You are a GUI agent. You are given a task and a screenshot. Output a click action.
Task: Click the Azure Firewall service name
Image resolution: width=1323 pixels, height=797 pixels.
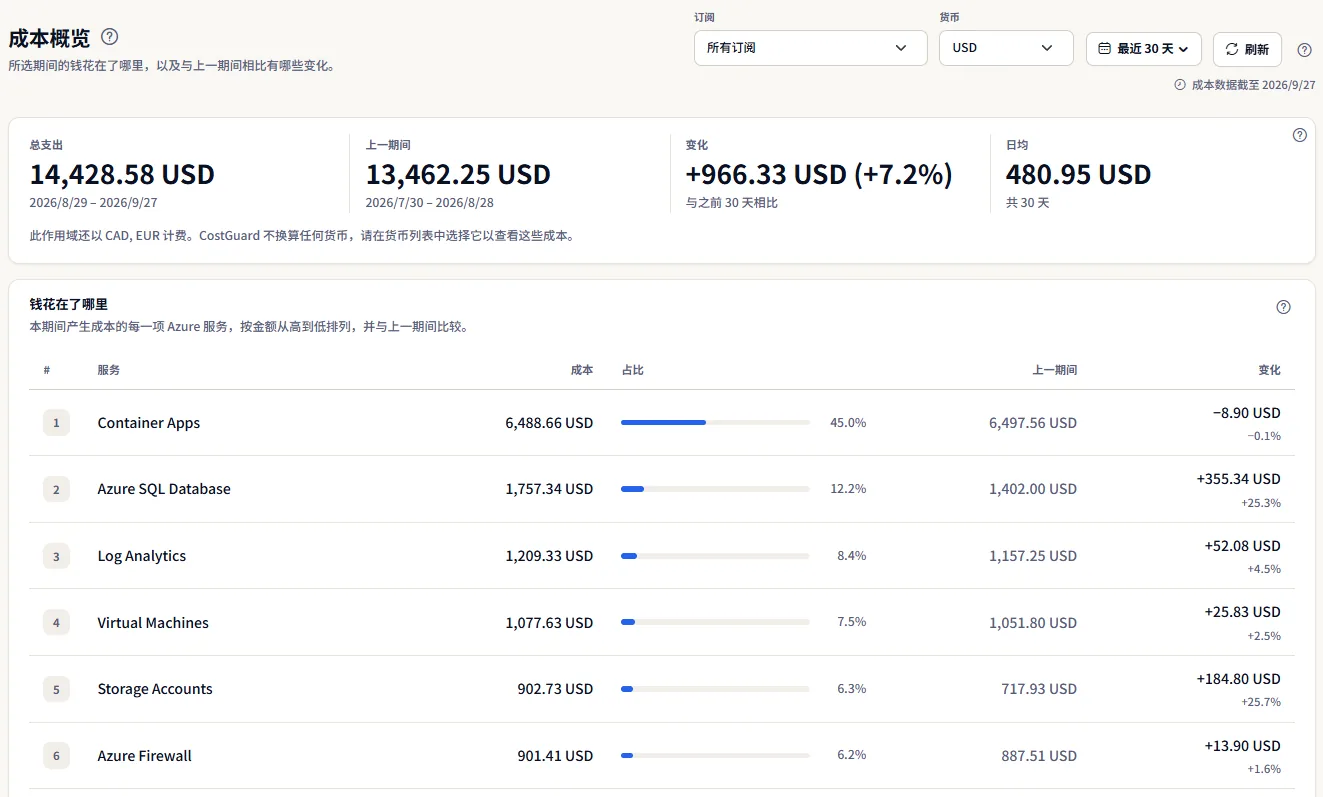[145, 756]
